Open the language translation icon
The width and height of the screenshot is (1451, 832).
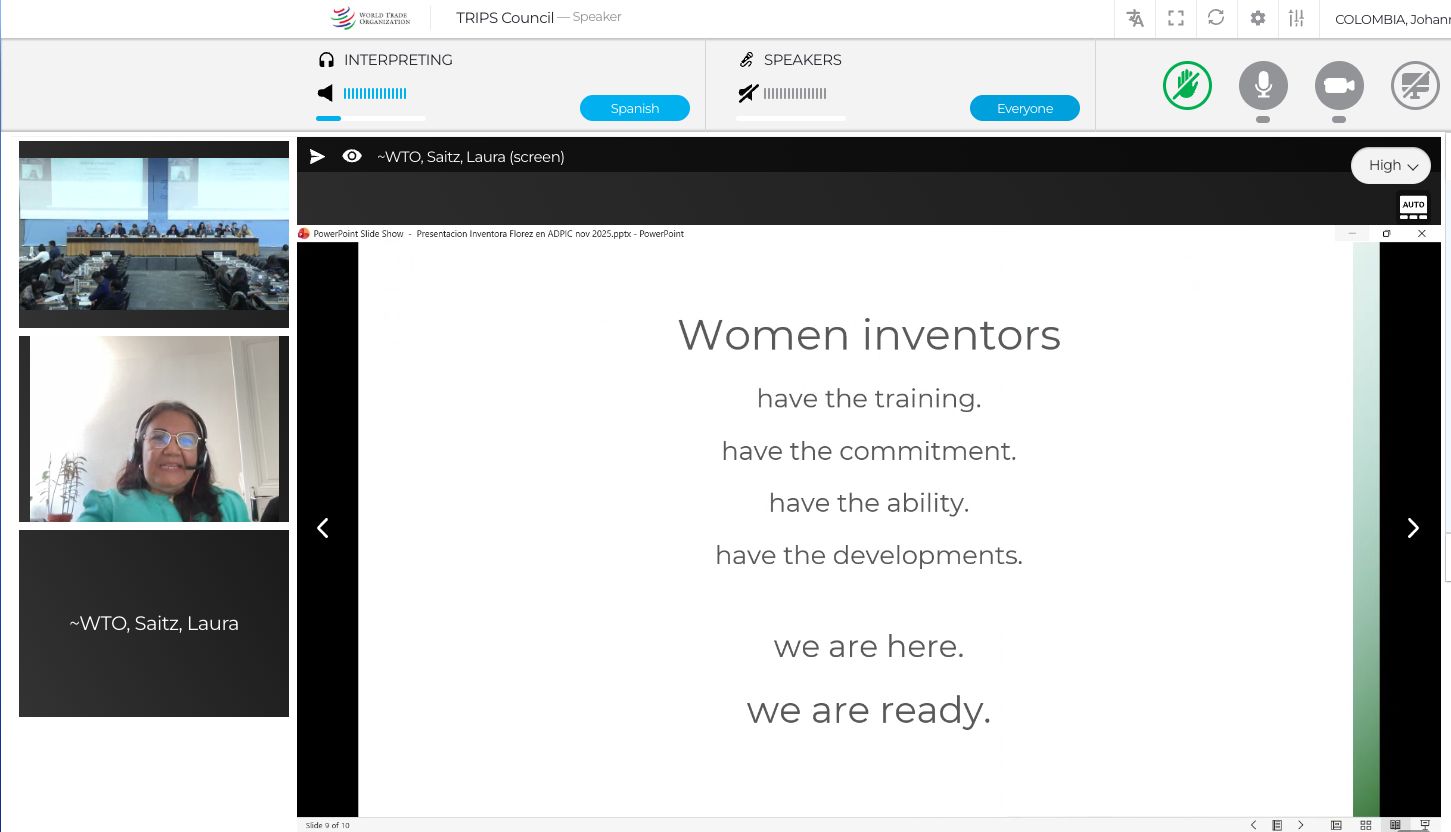pos(1135,18)
